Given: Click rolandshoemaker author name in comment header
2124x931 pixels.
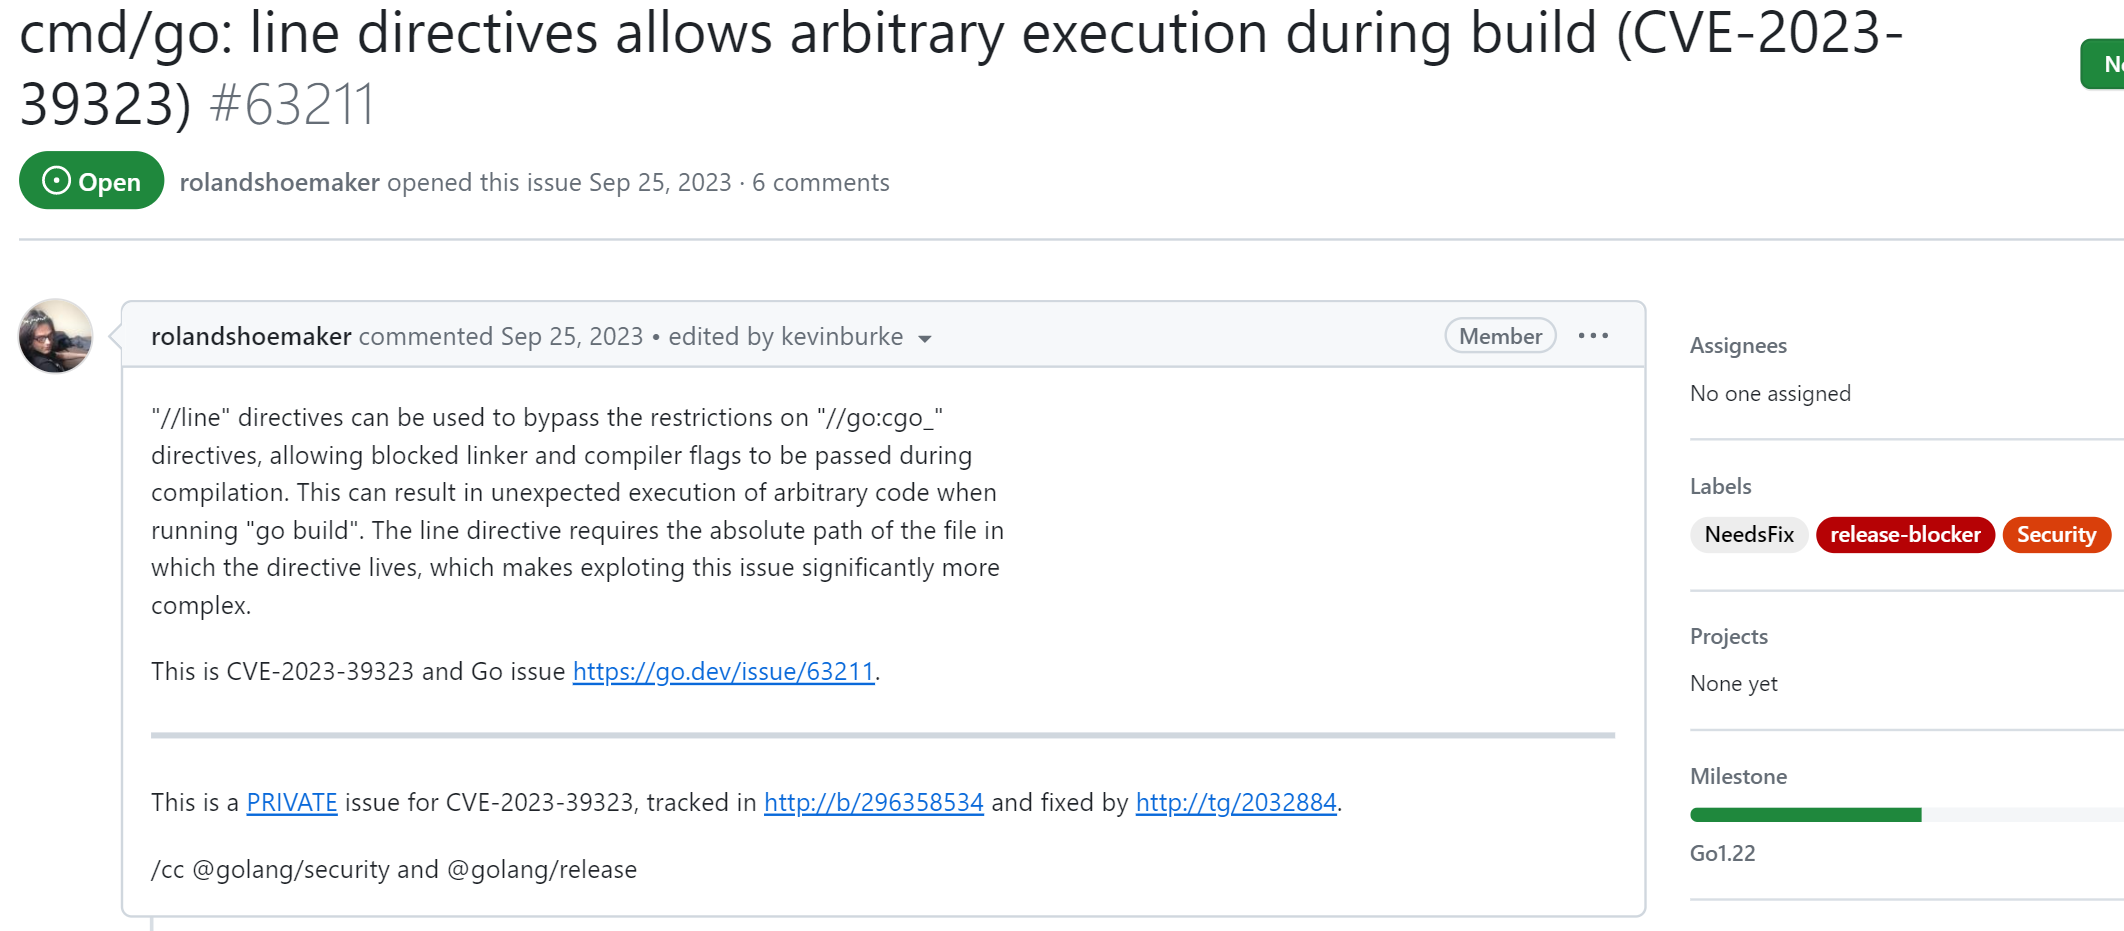Looking at the screenshot, I should 251,336.
